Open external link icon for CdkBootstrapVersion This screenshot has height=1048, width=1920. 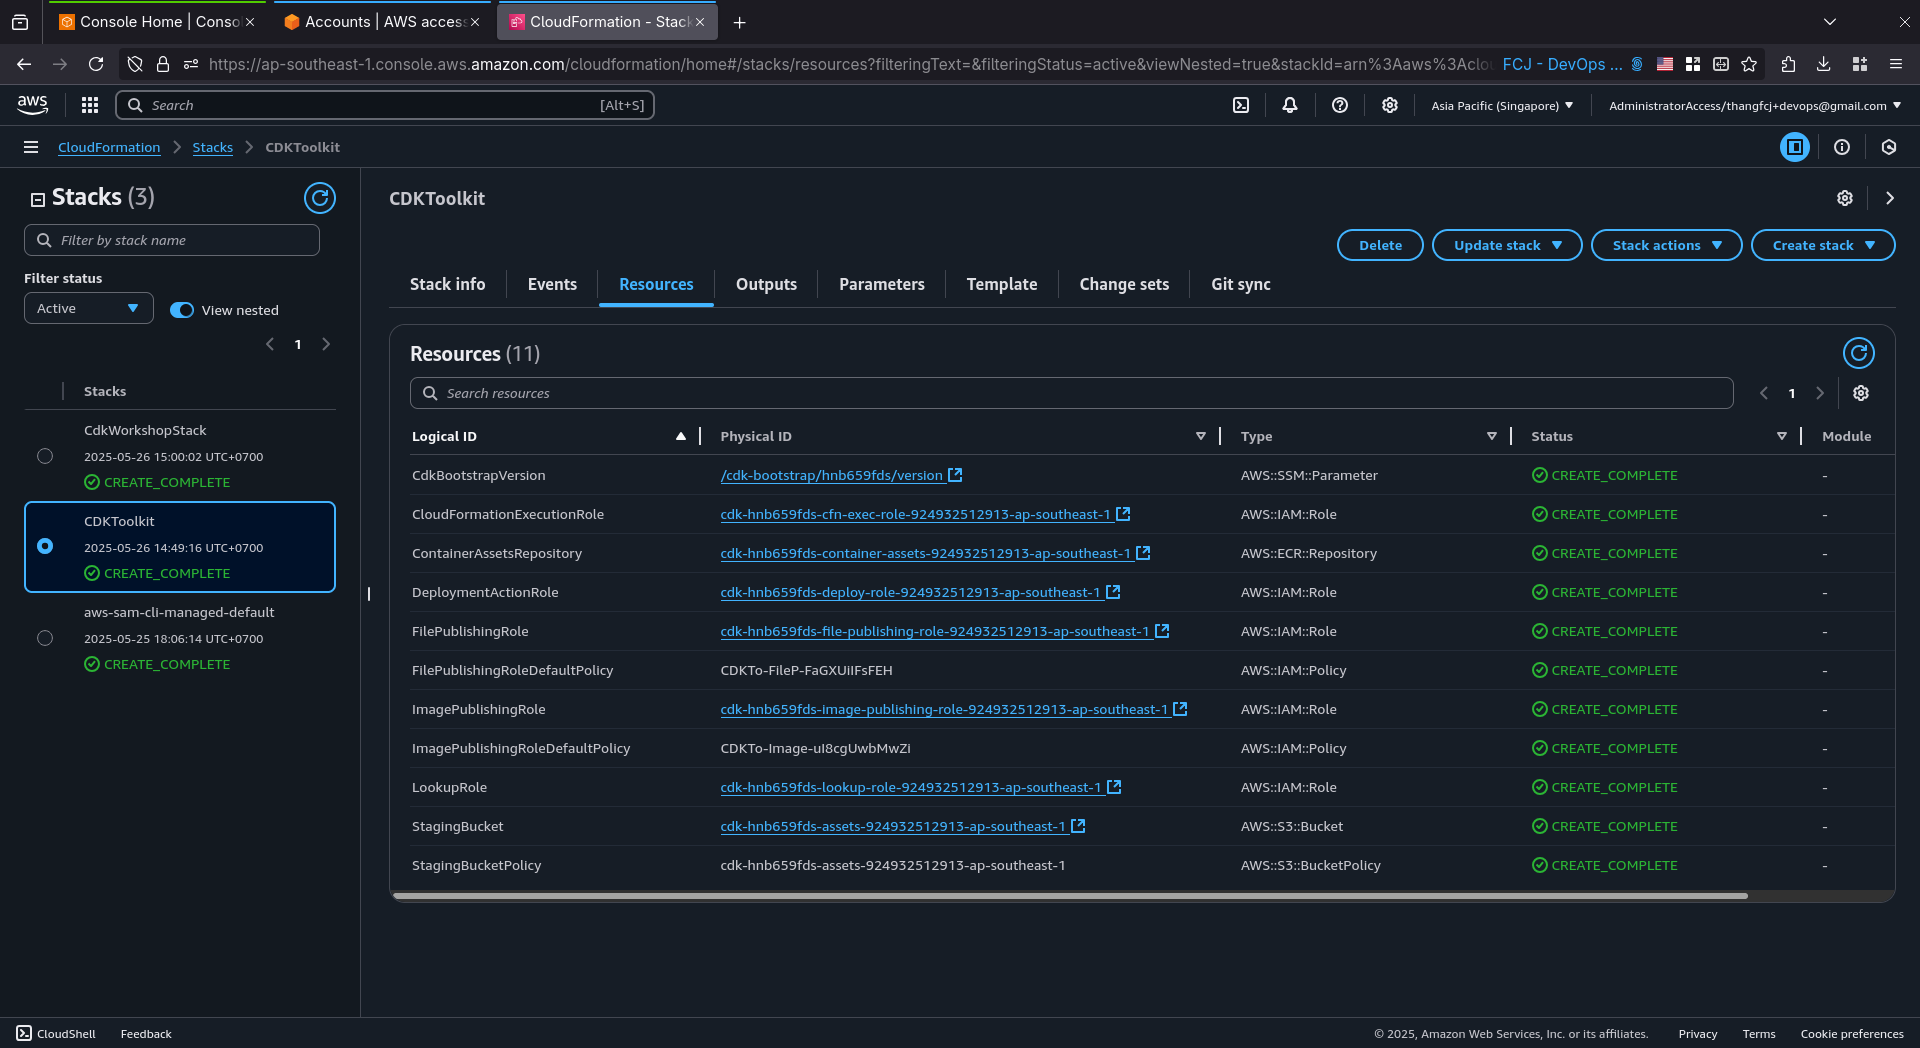pos(955,475)
